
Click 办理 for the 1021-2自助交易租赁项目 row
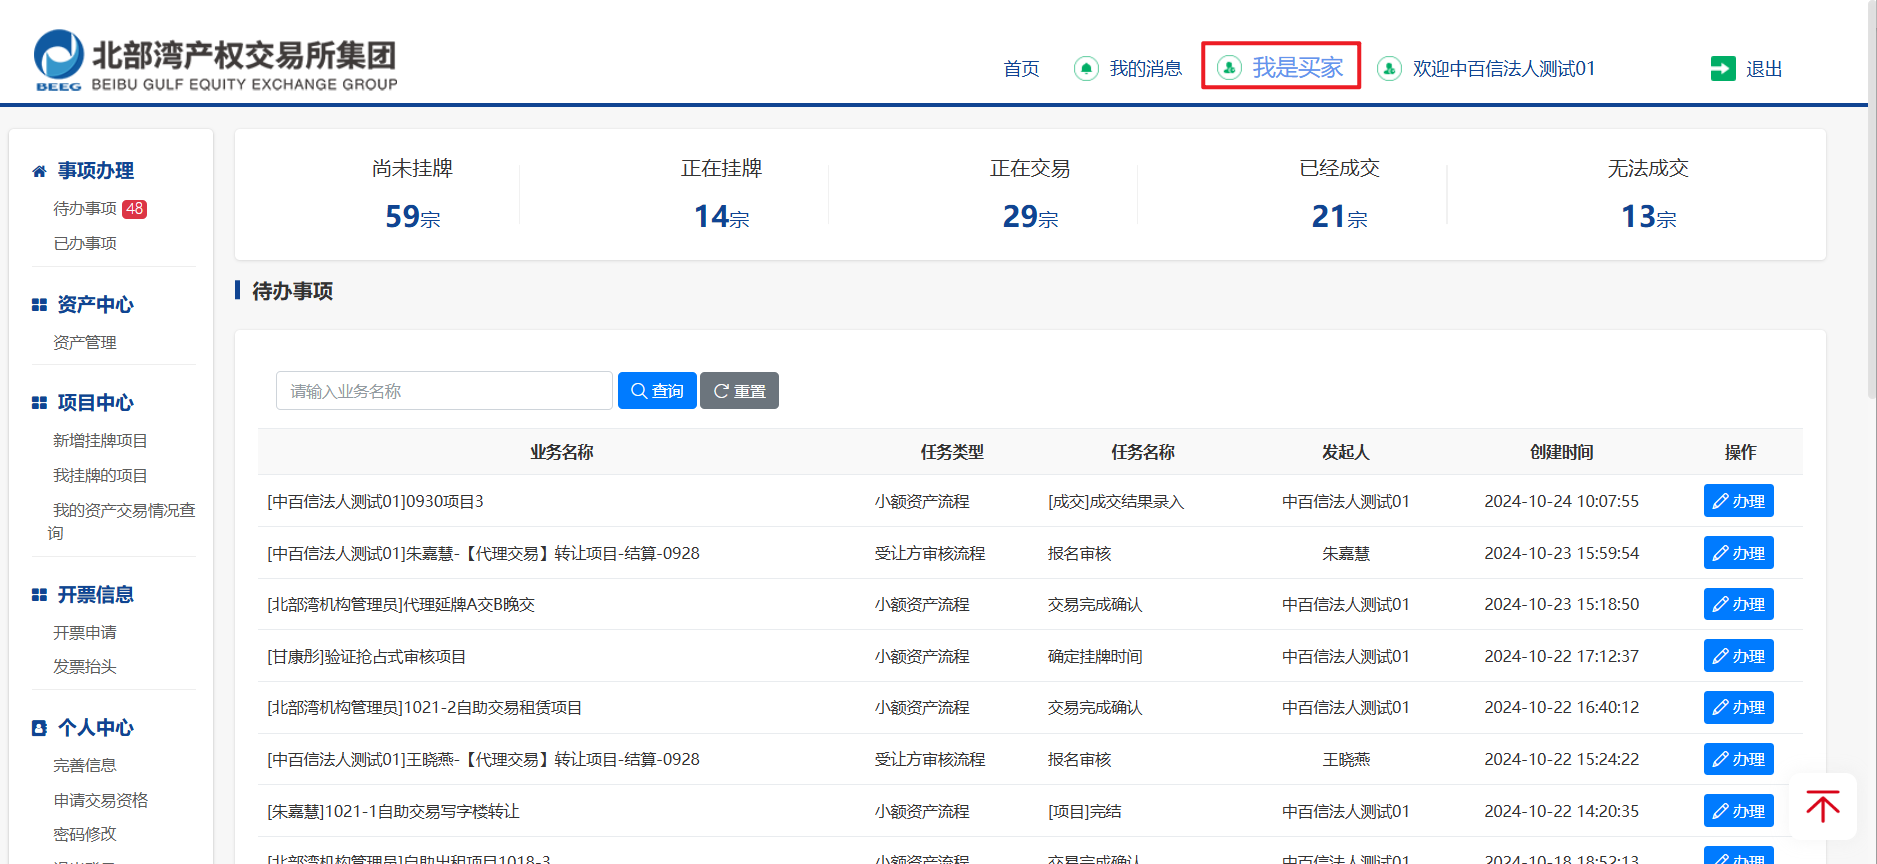coord(1738,707)
